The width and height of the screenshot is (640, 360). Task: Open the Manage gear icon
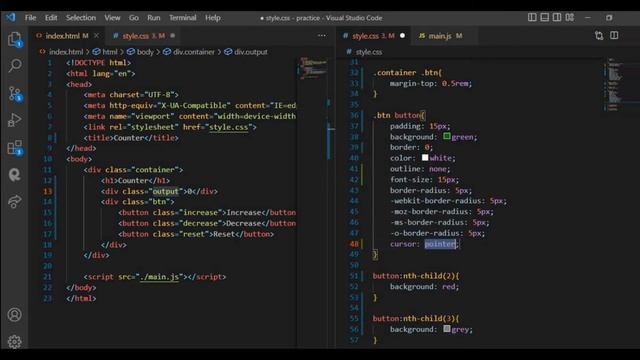coord(15,341)
